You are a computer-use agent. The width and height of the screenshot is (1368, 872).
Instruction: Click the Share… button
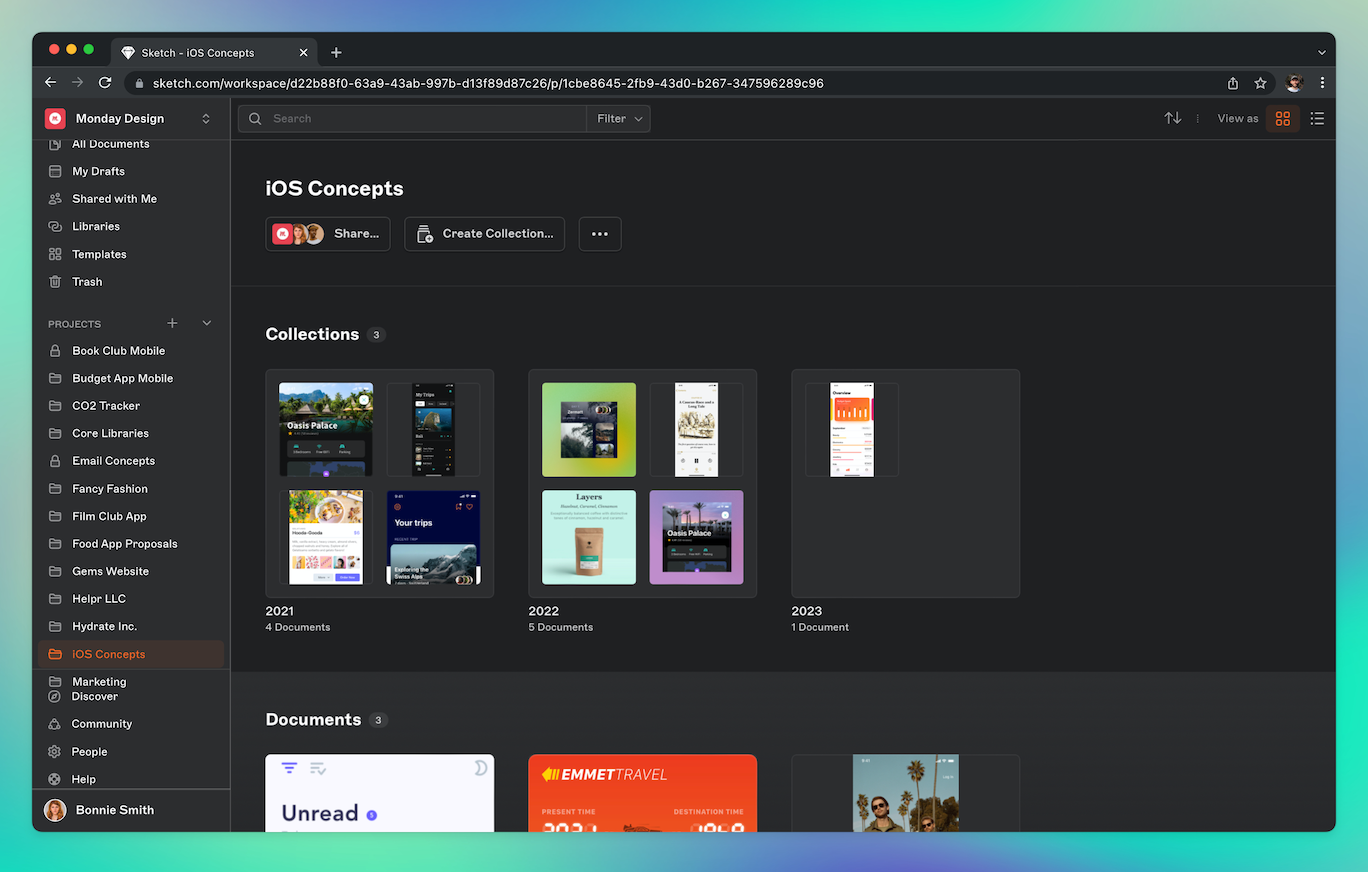click(x=328, y=234)
